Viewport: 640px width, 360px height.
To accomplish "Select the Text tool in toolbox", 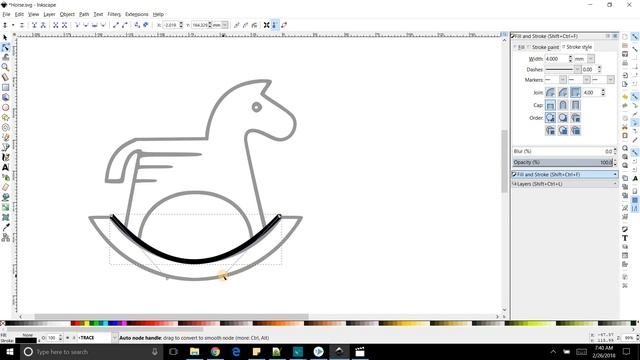I will coord(5,167).
